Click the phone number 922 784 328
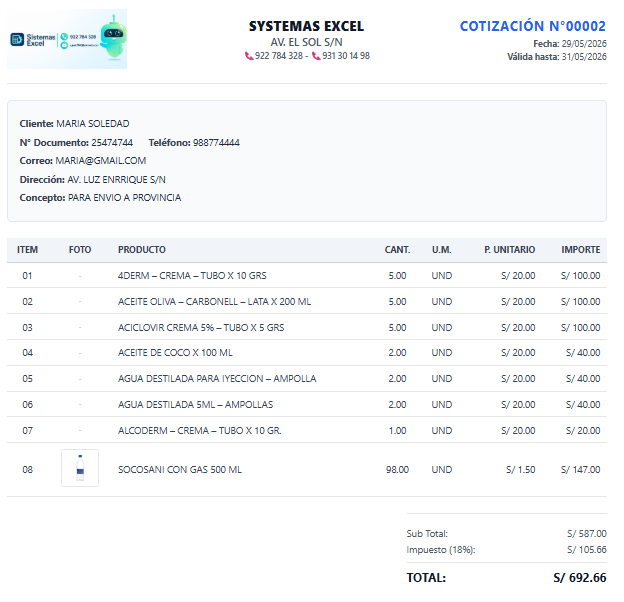The width and height of the screenshot is (624, 602). coord(279,56)
